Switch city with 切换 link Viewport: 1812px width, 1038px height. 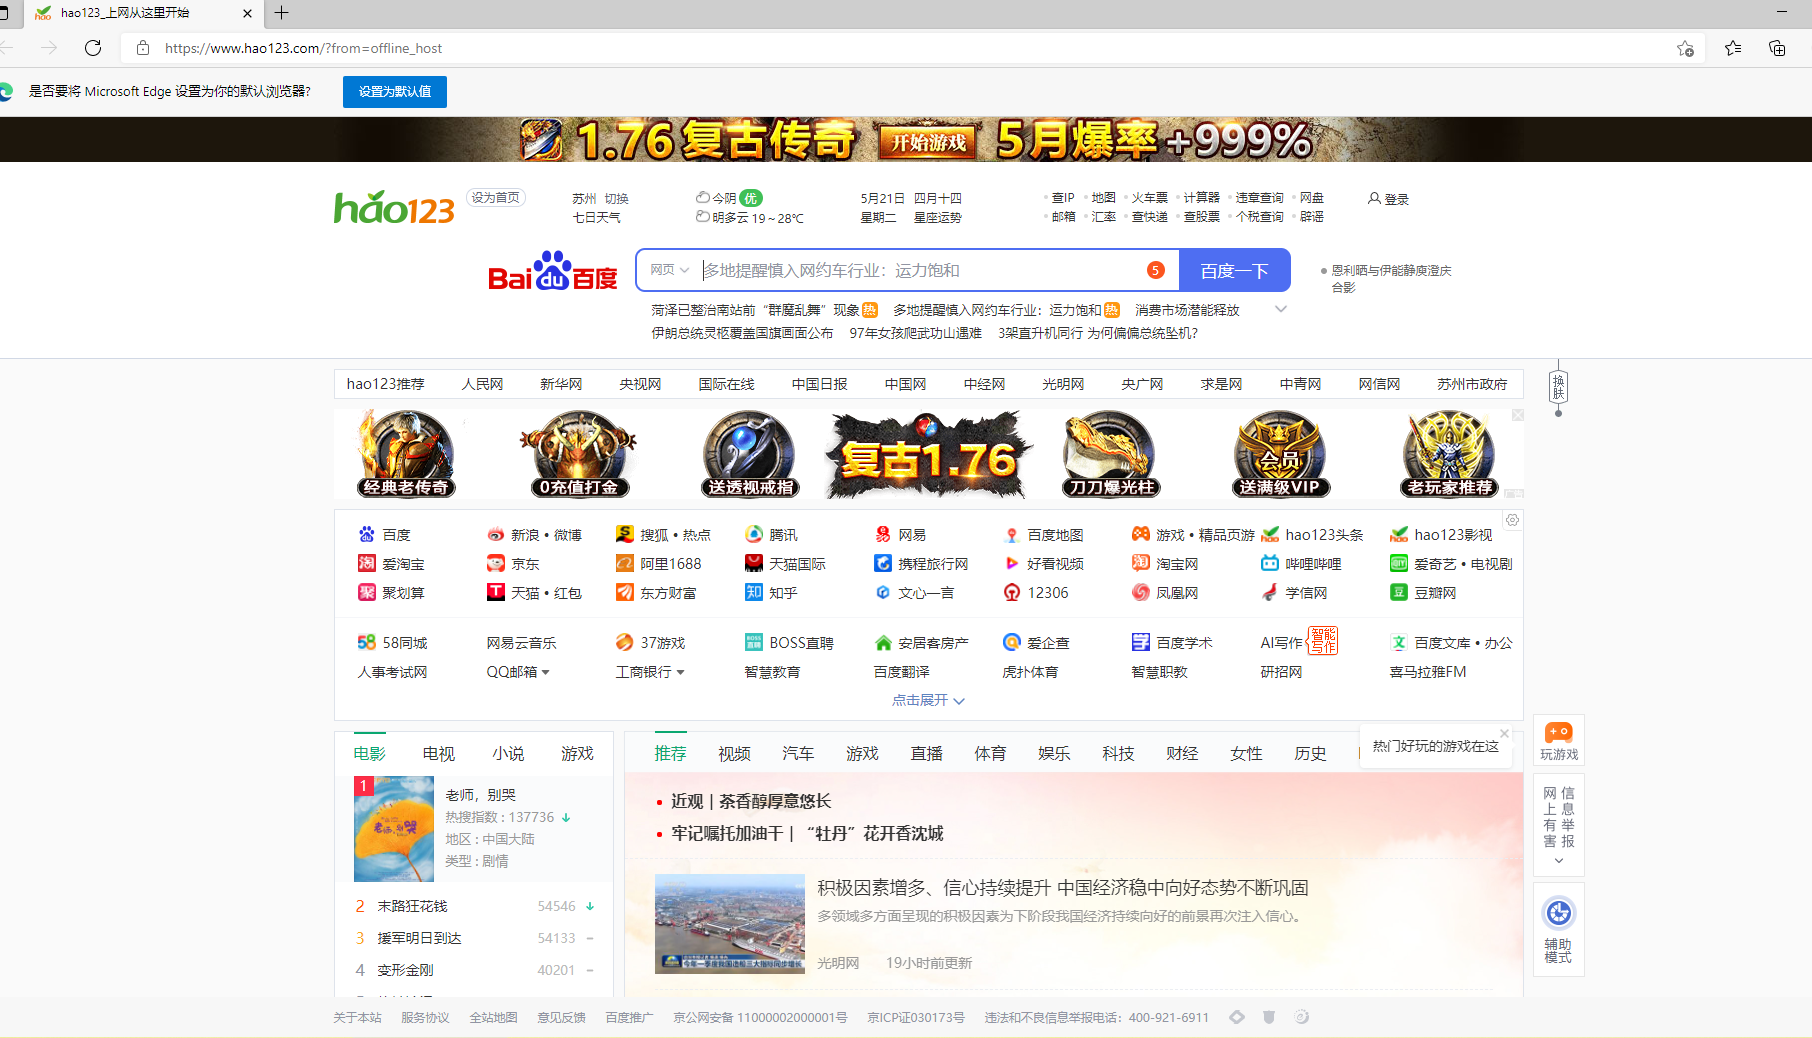point(617,199)
